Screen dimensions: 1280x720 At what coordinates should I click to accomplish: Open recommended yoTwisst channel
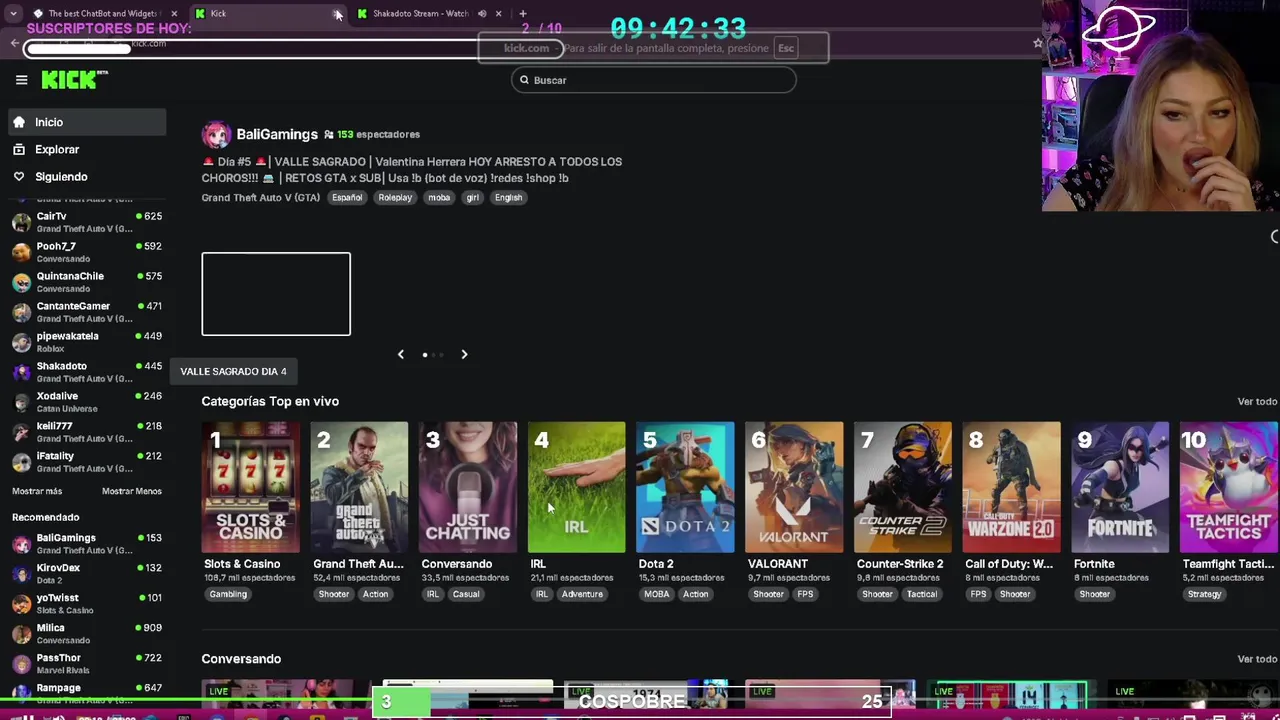87,604
